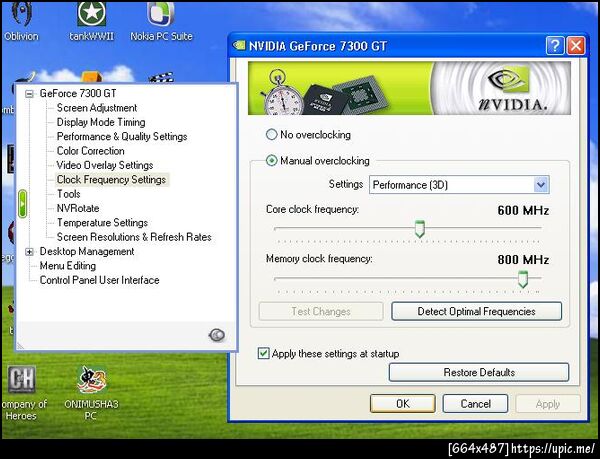
Task: Click the NVIDIA eye icon in tree panel
Action: (x=217, y=335)
